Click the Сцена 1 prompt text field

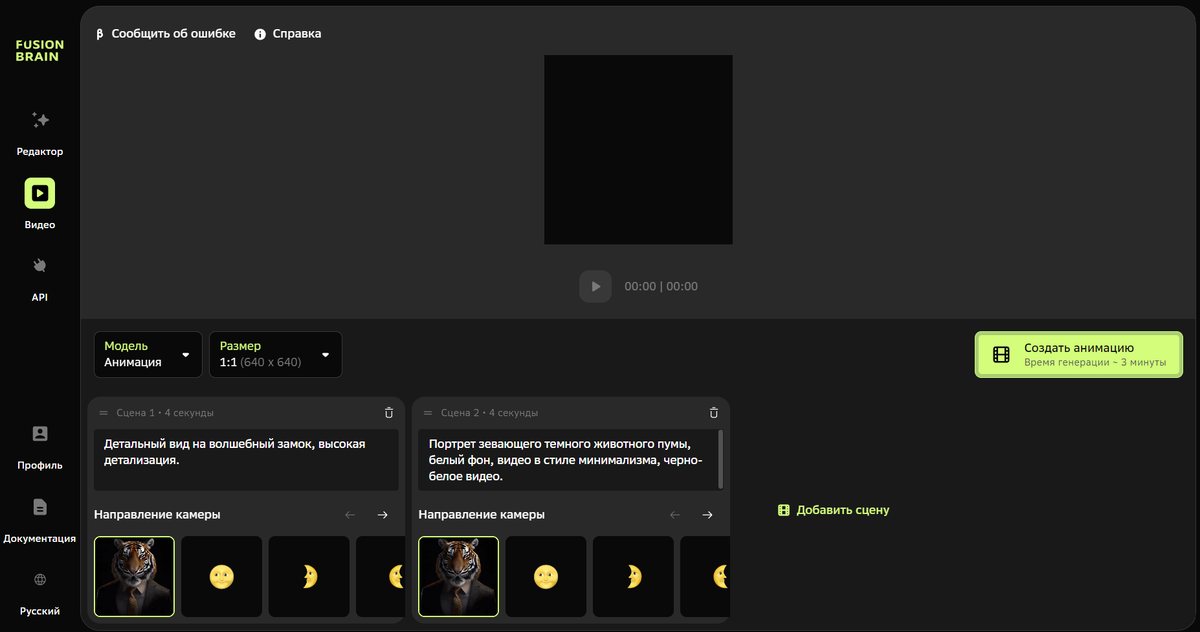pos(246,460)
